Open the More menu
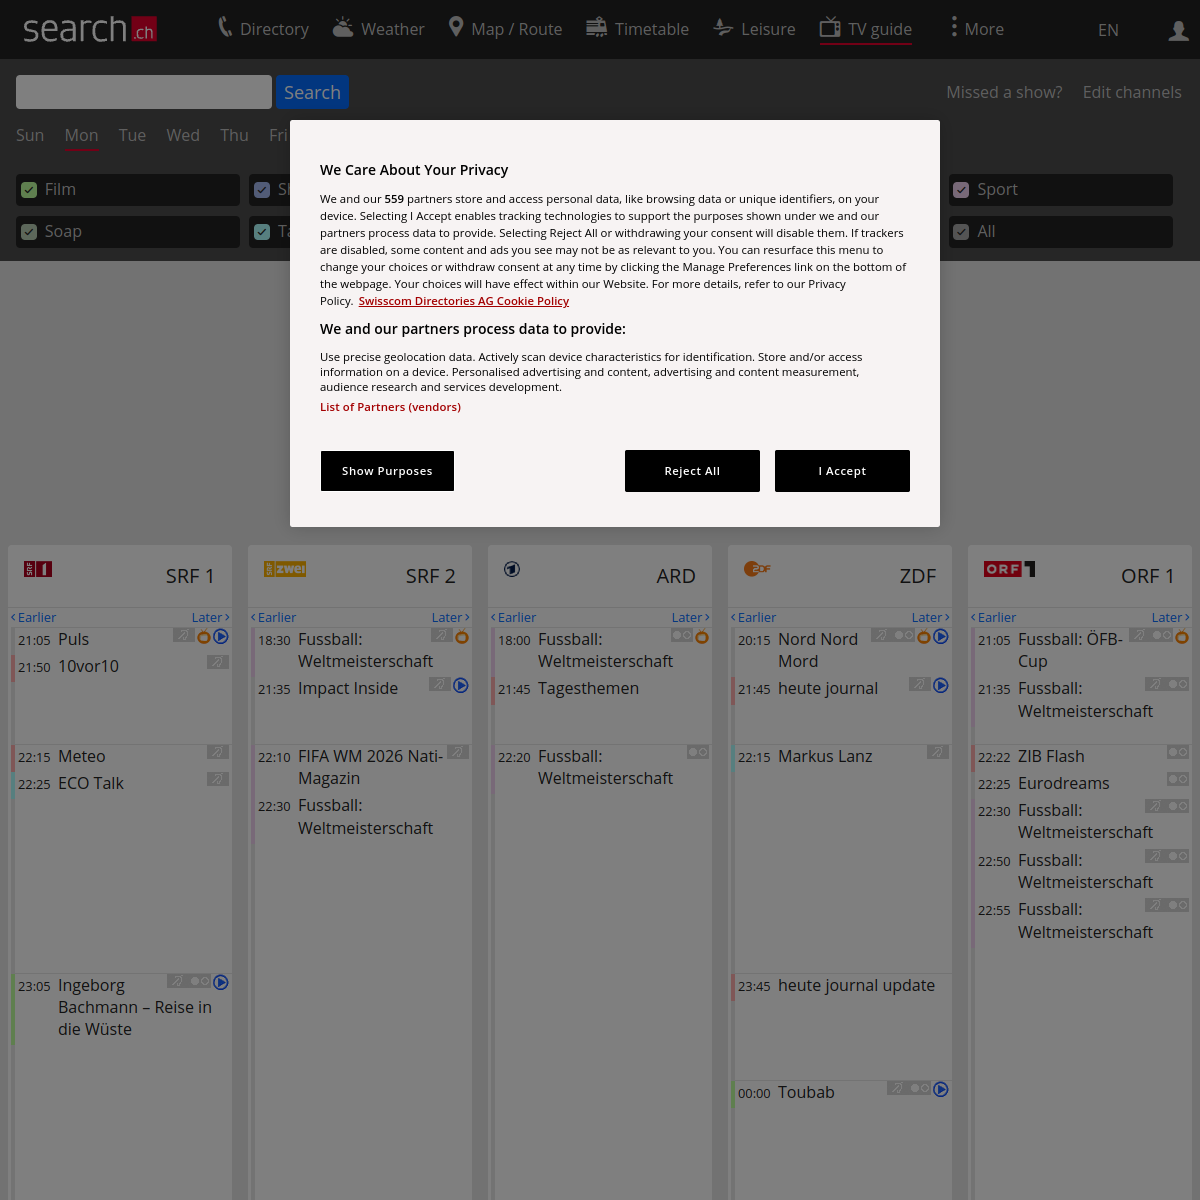The image size is (1200, 1200). [x=976, y=29]
